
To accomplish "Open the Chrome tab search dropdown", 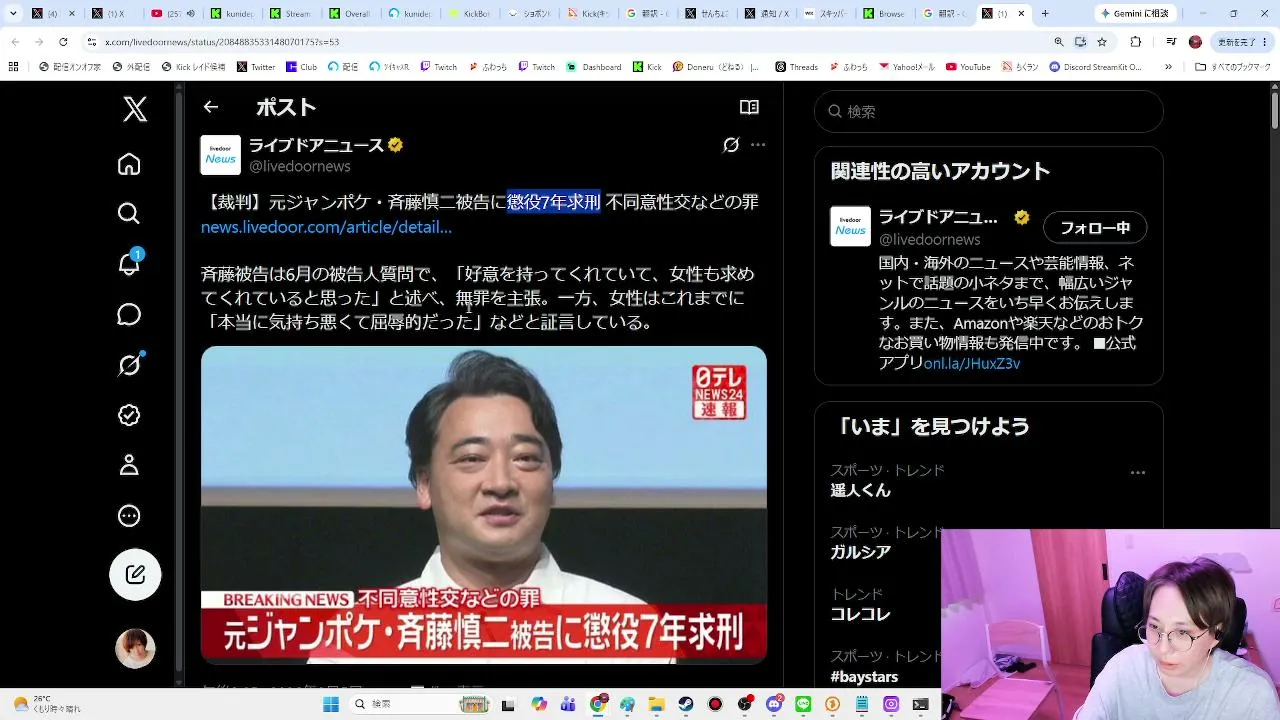I will tap(13, 14).
